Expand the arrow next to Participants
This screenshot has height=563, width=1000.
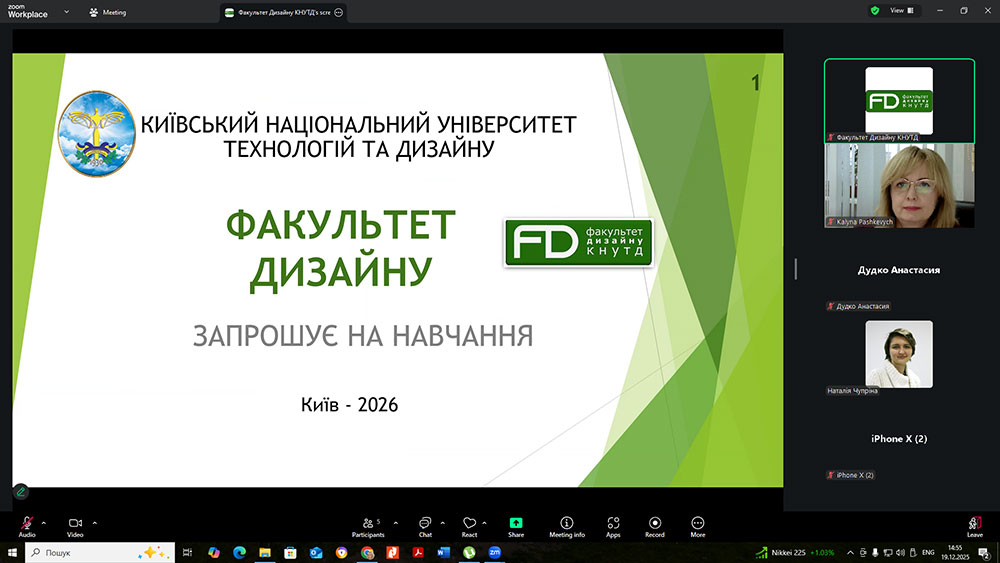(396, 522)
